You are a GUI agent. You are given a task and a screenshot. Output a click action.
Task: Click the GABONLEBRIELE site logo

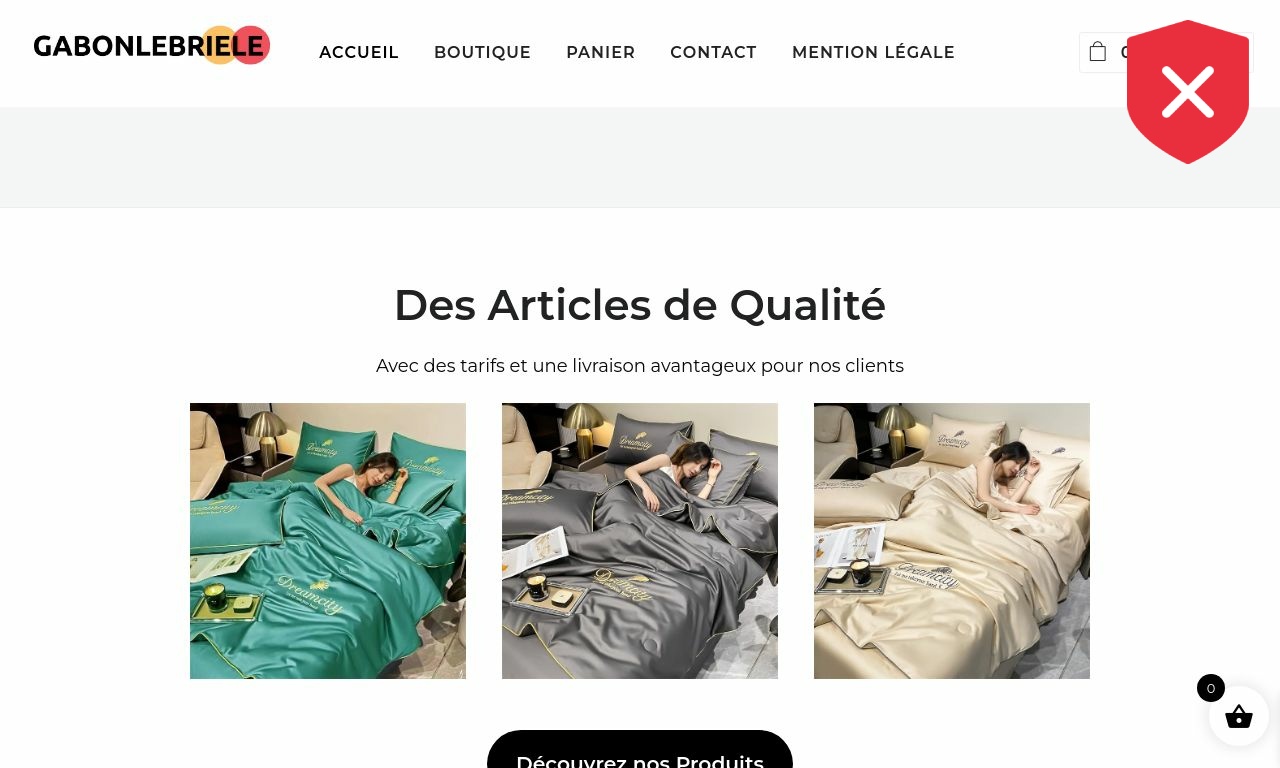pos(152,46)
